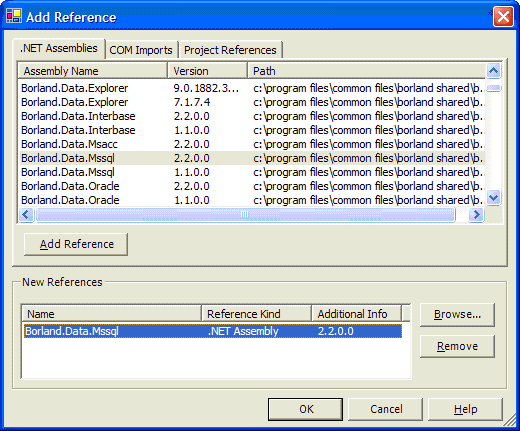Open the COM Imports tab
Screen dimensions: 520x431
[141, 50]
